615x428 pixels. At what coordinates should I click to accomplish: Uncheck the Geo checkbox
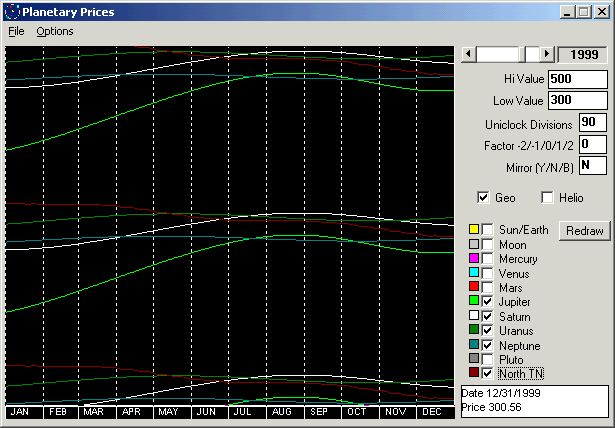(483, 197)
